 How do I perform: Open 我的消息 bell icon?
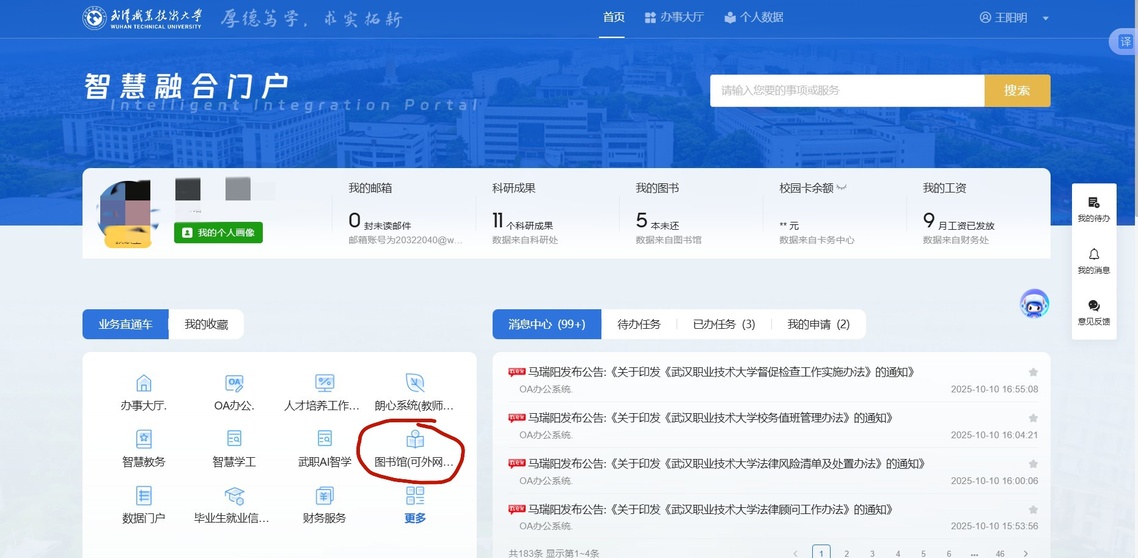(1093, 255)
